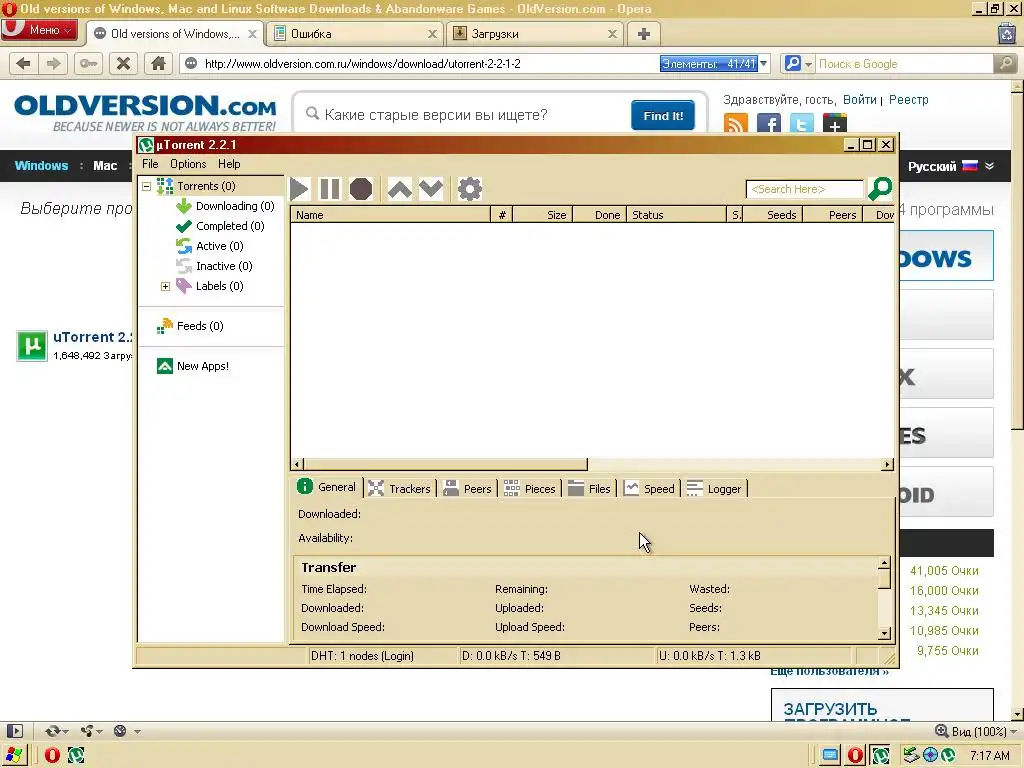The image size is (1024, 768).
Task: Switch to the Pieces tab
Action: pos(530,488)
